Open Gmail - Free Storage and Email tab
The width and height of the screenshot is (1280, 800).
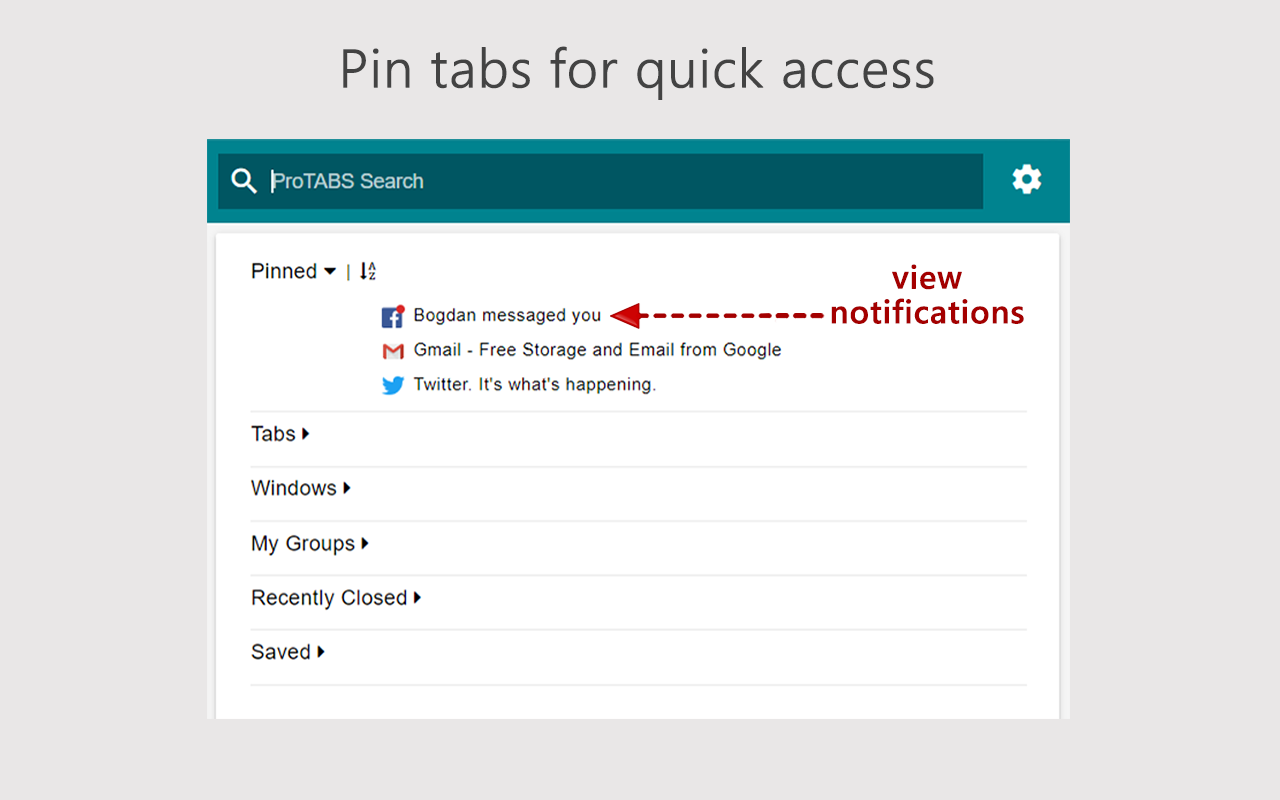pos(597,350)
